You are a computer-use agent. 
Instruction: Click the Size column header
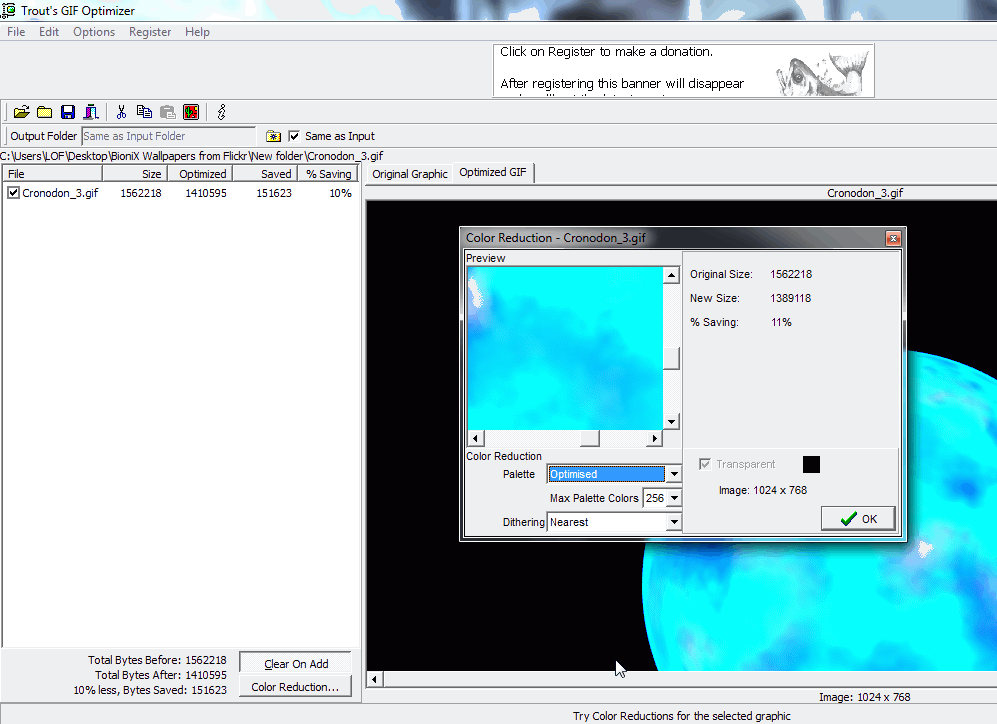[135, 174]
